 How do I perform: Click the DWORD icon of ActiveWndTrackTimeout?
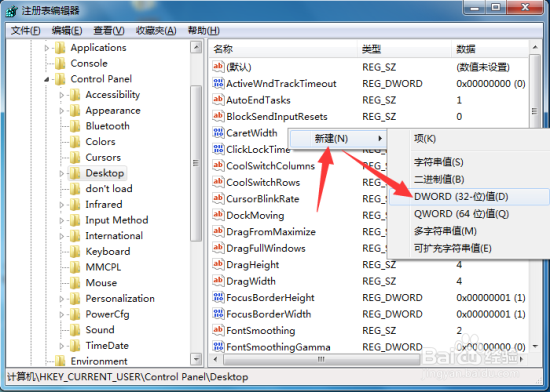(218, 83)
